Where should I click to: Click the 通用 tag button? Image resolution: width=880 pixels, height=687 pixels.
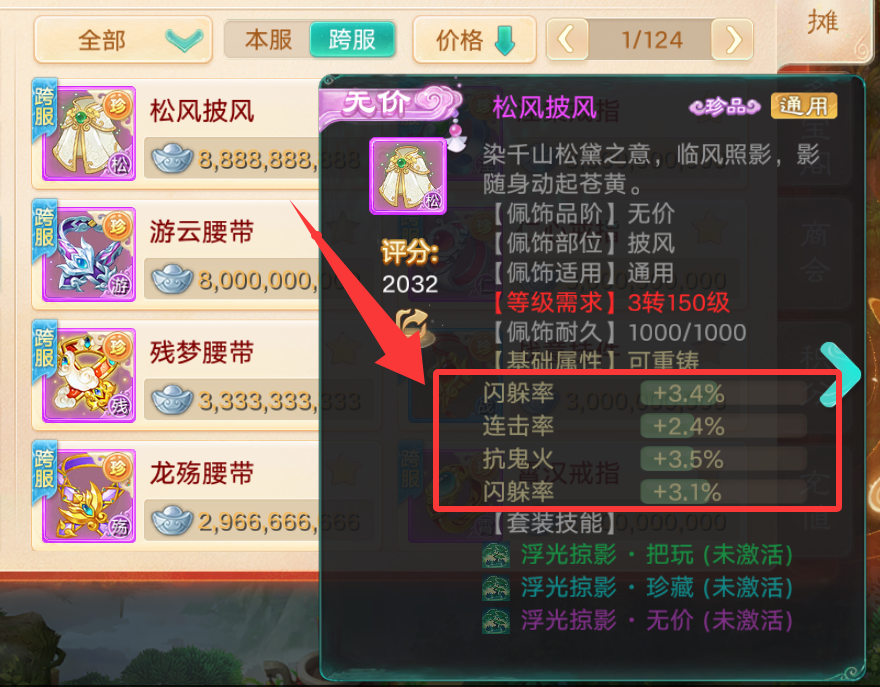tap(804, 106)
